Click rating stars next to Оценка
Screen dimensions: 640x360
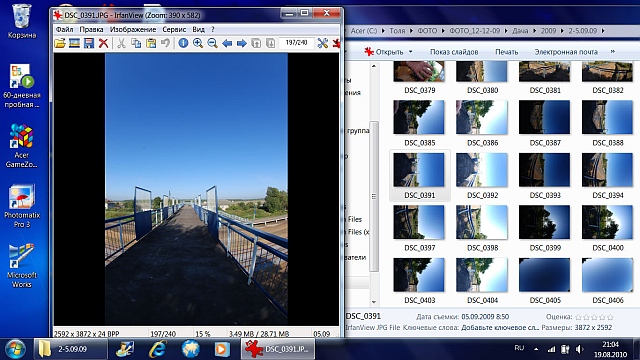(594, 317)
